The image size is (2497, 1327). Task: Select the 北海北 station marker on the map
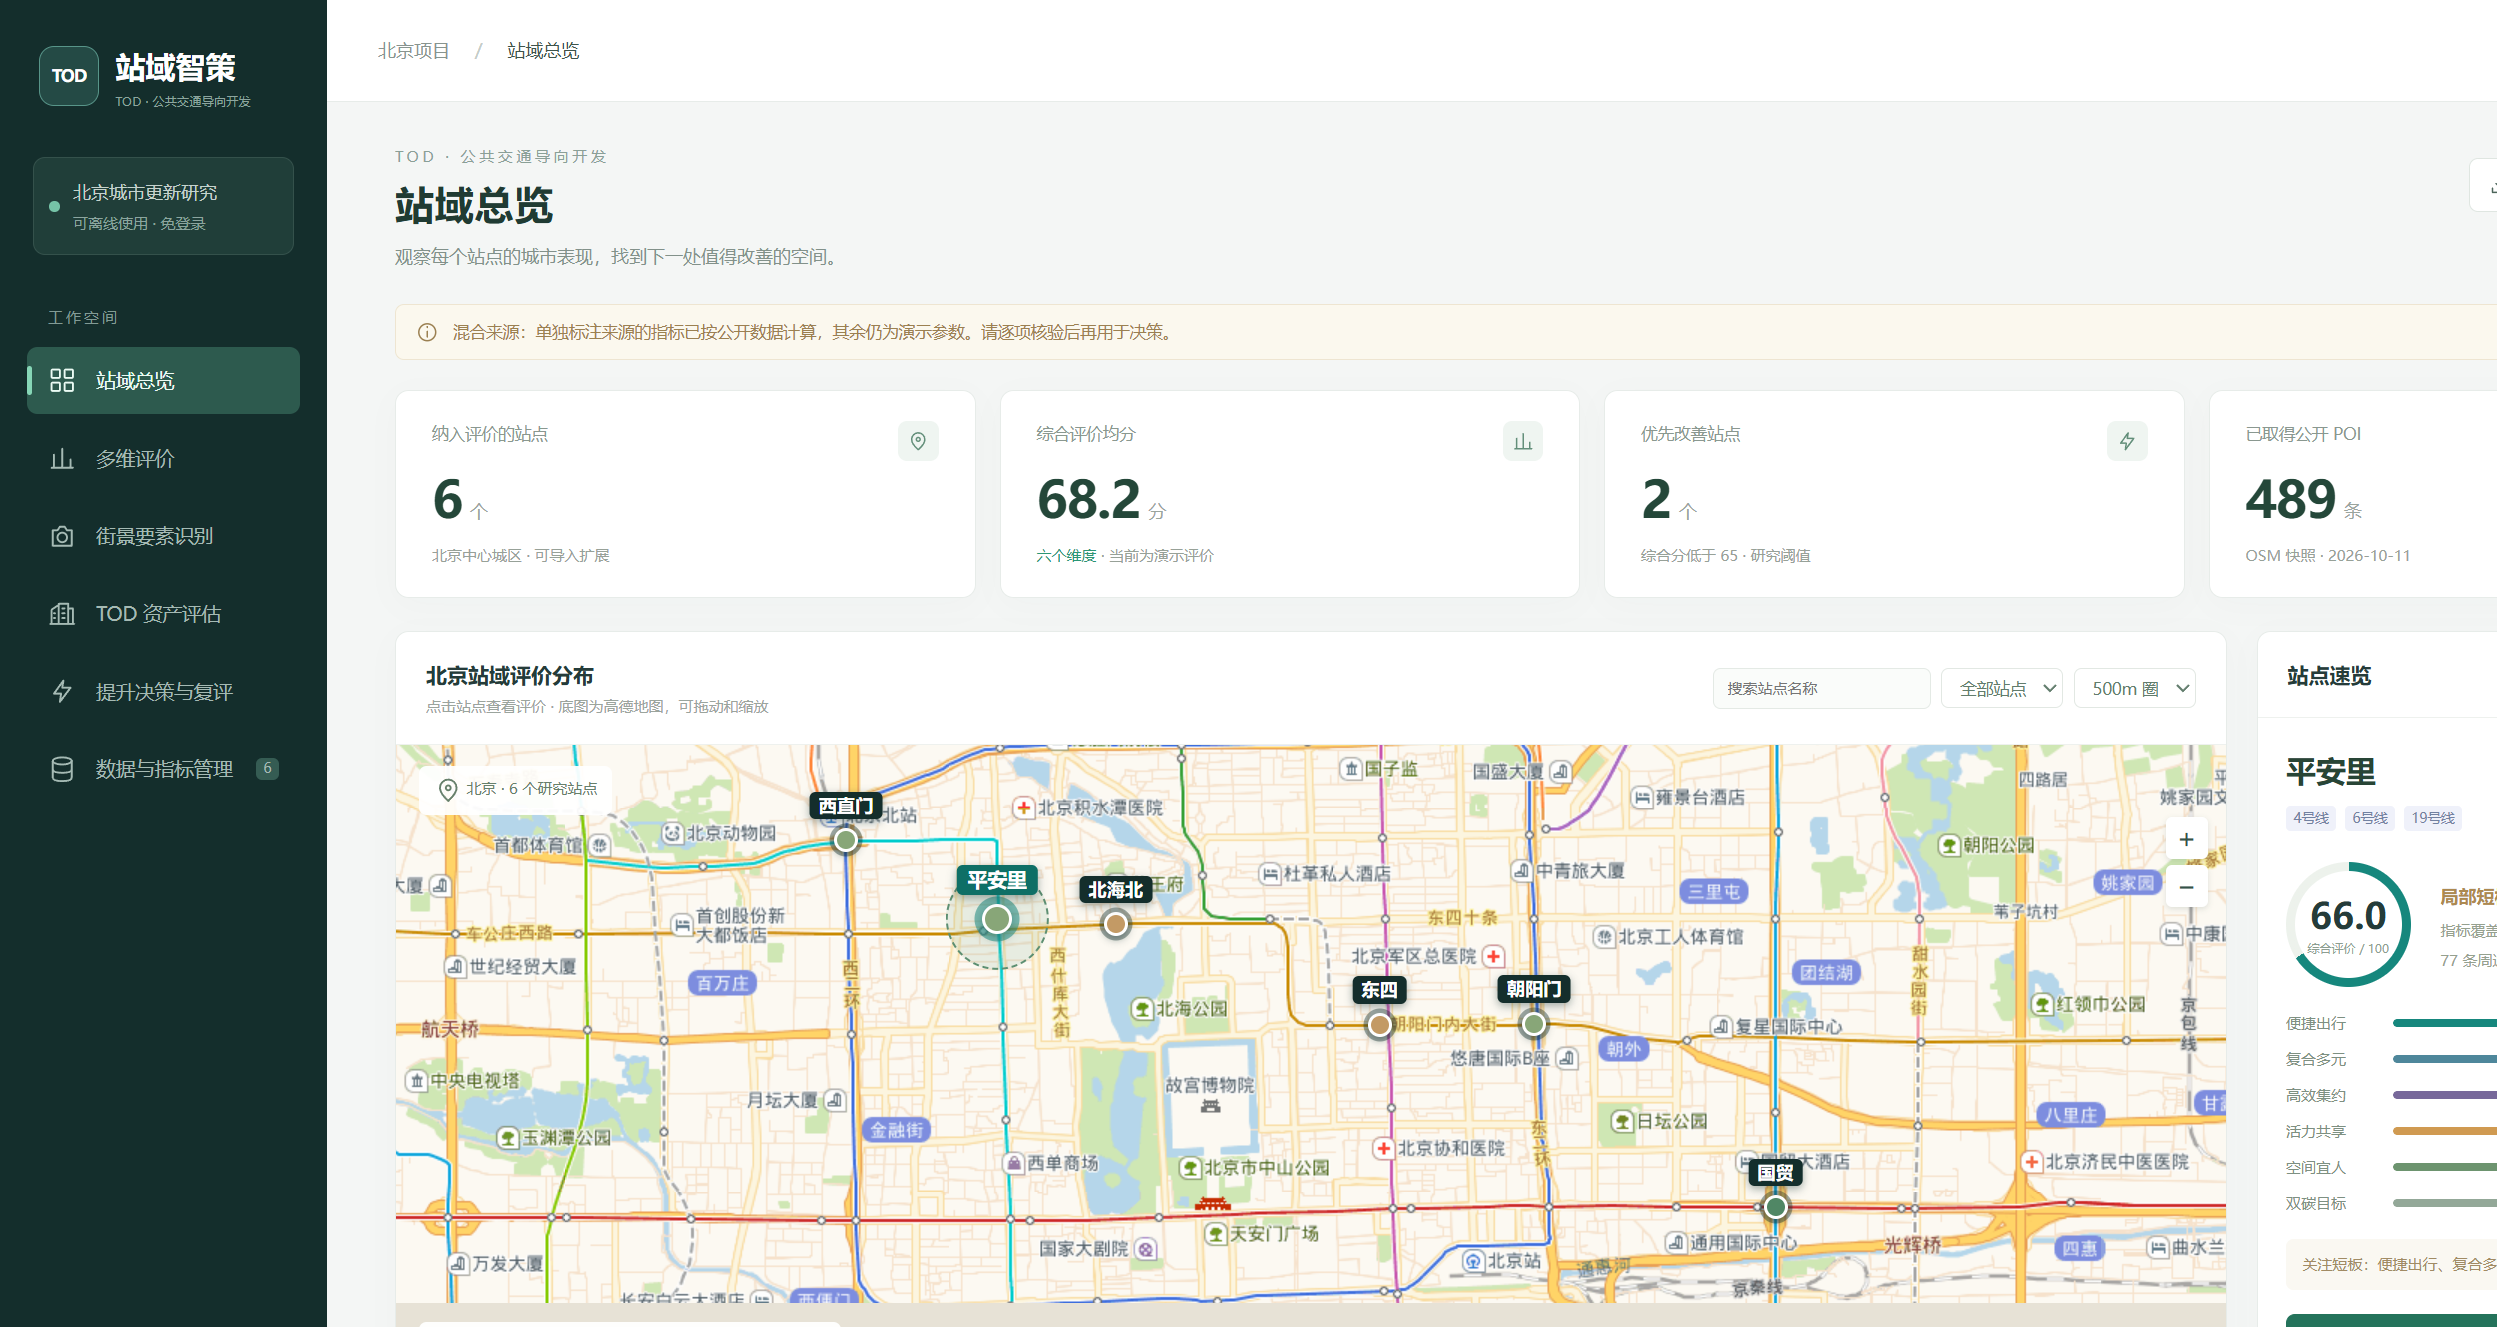click(x=1116, y=924)
